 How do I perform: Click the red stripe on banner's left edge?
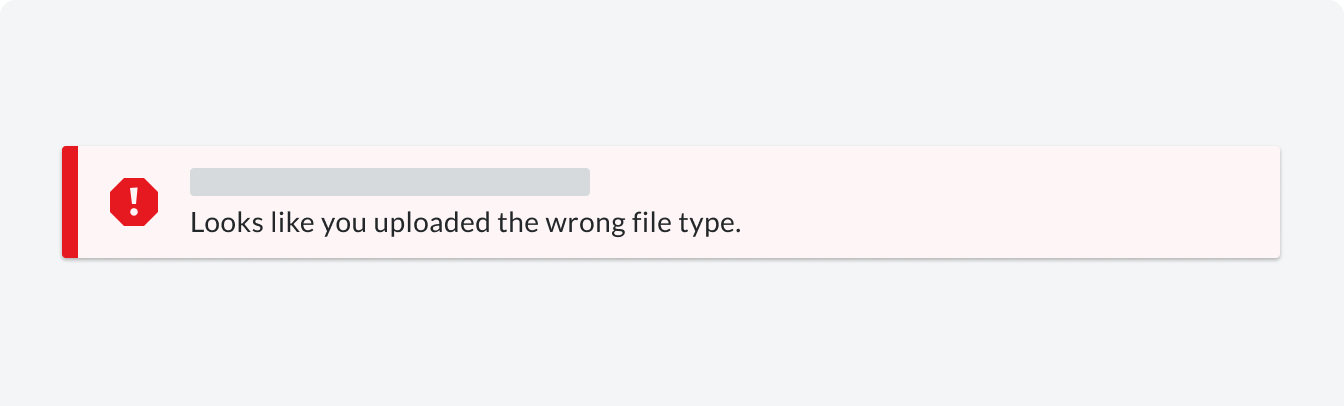click(70, 202)
